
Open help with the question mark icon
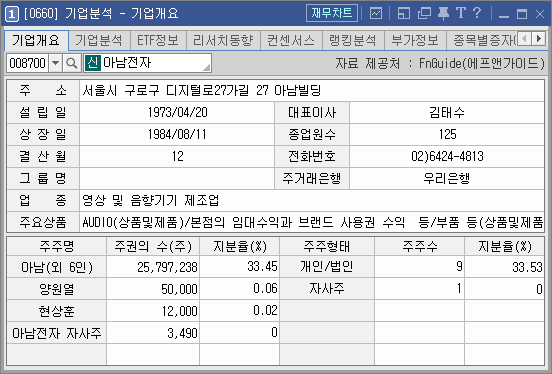[477, 13]
